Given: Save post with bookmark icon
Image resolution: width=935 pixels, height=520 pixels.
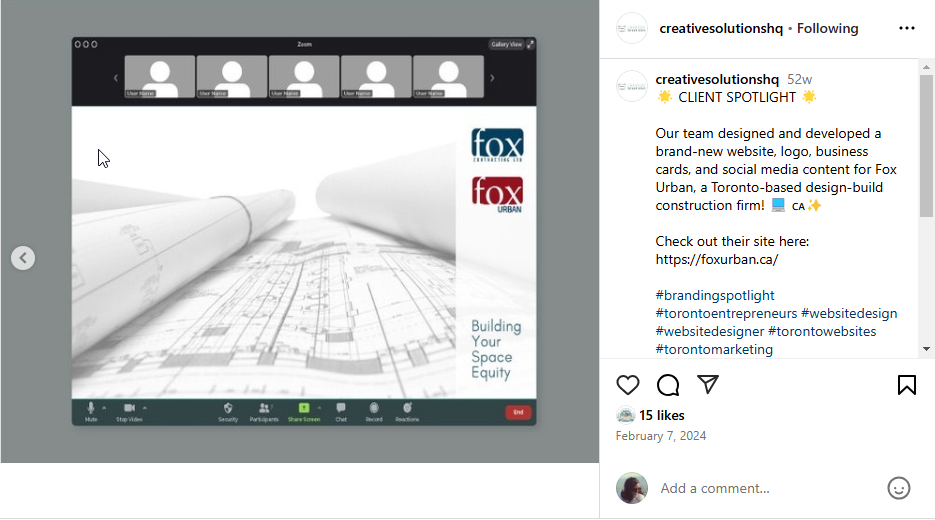Looking at the screenshot, I should (906, 385).
